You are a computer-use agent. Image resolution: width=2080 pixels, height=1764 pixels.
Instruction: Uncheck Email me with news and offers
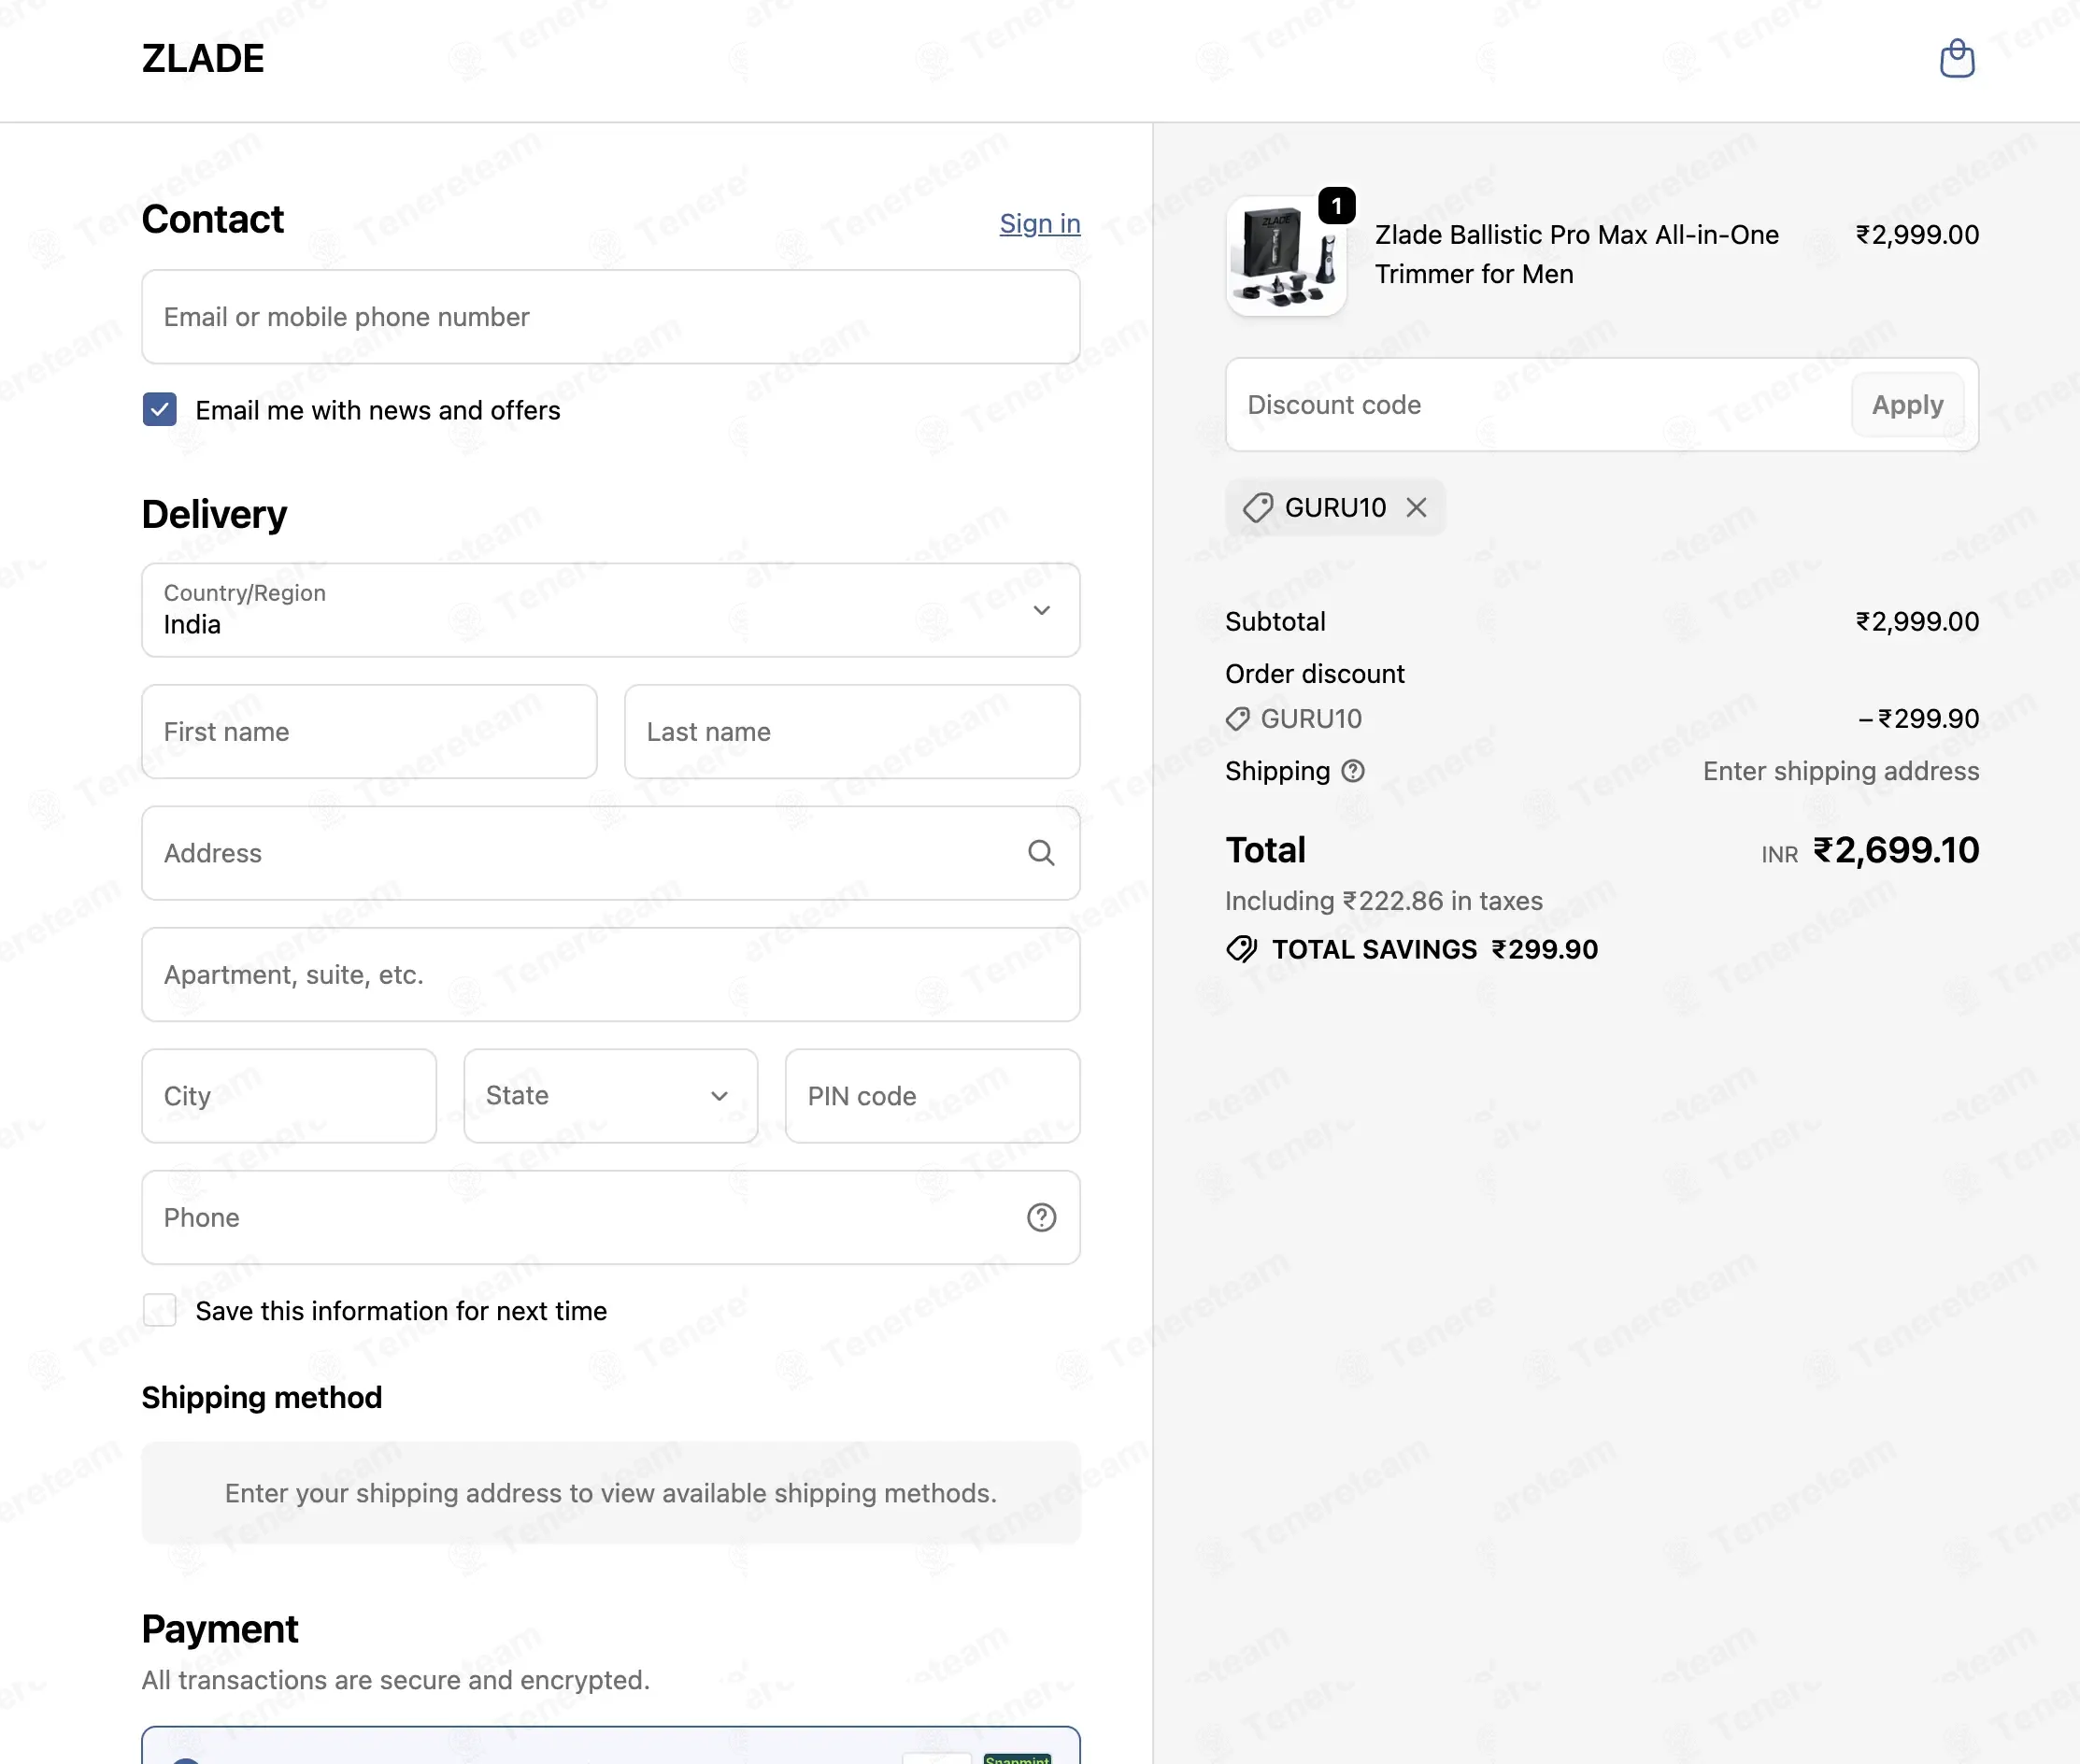160,410
